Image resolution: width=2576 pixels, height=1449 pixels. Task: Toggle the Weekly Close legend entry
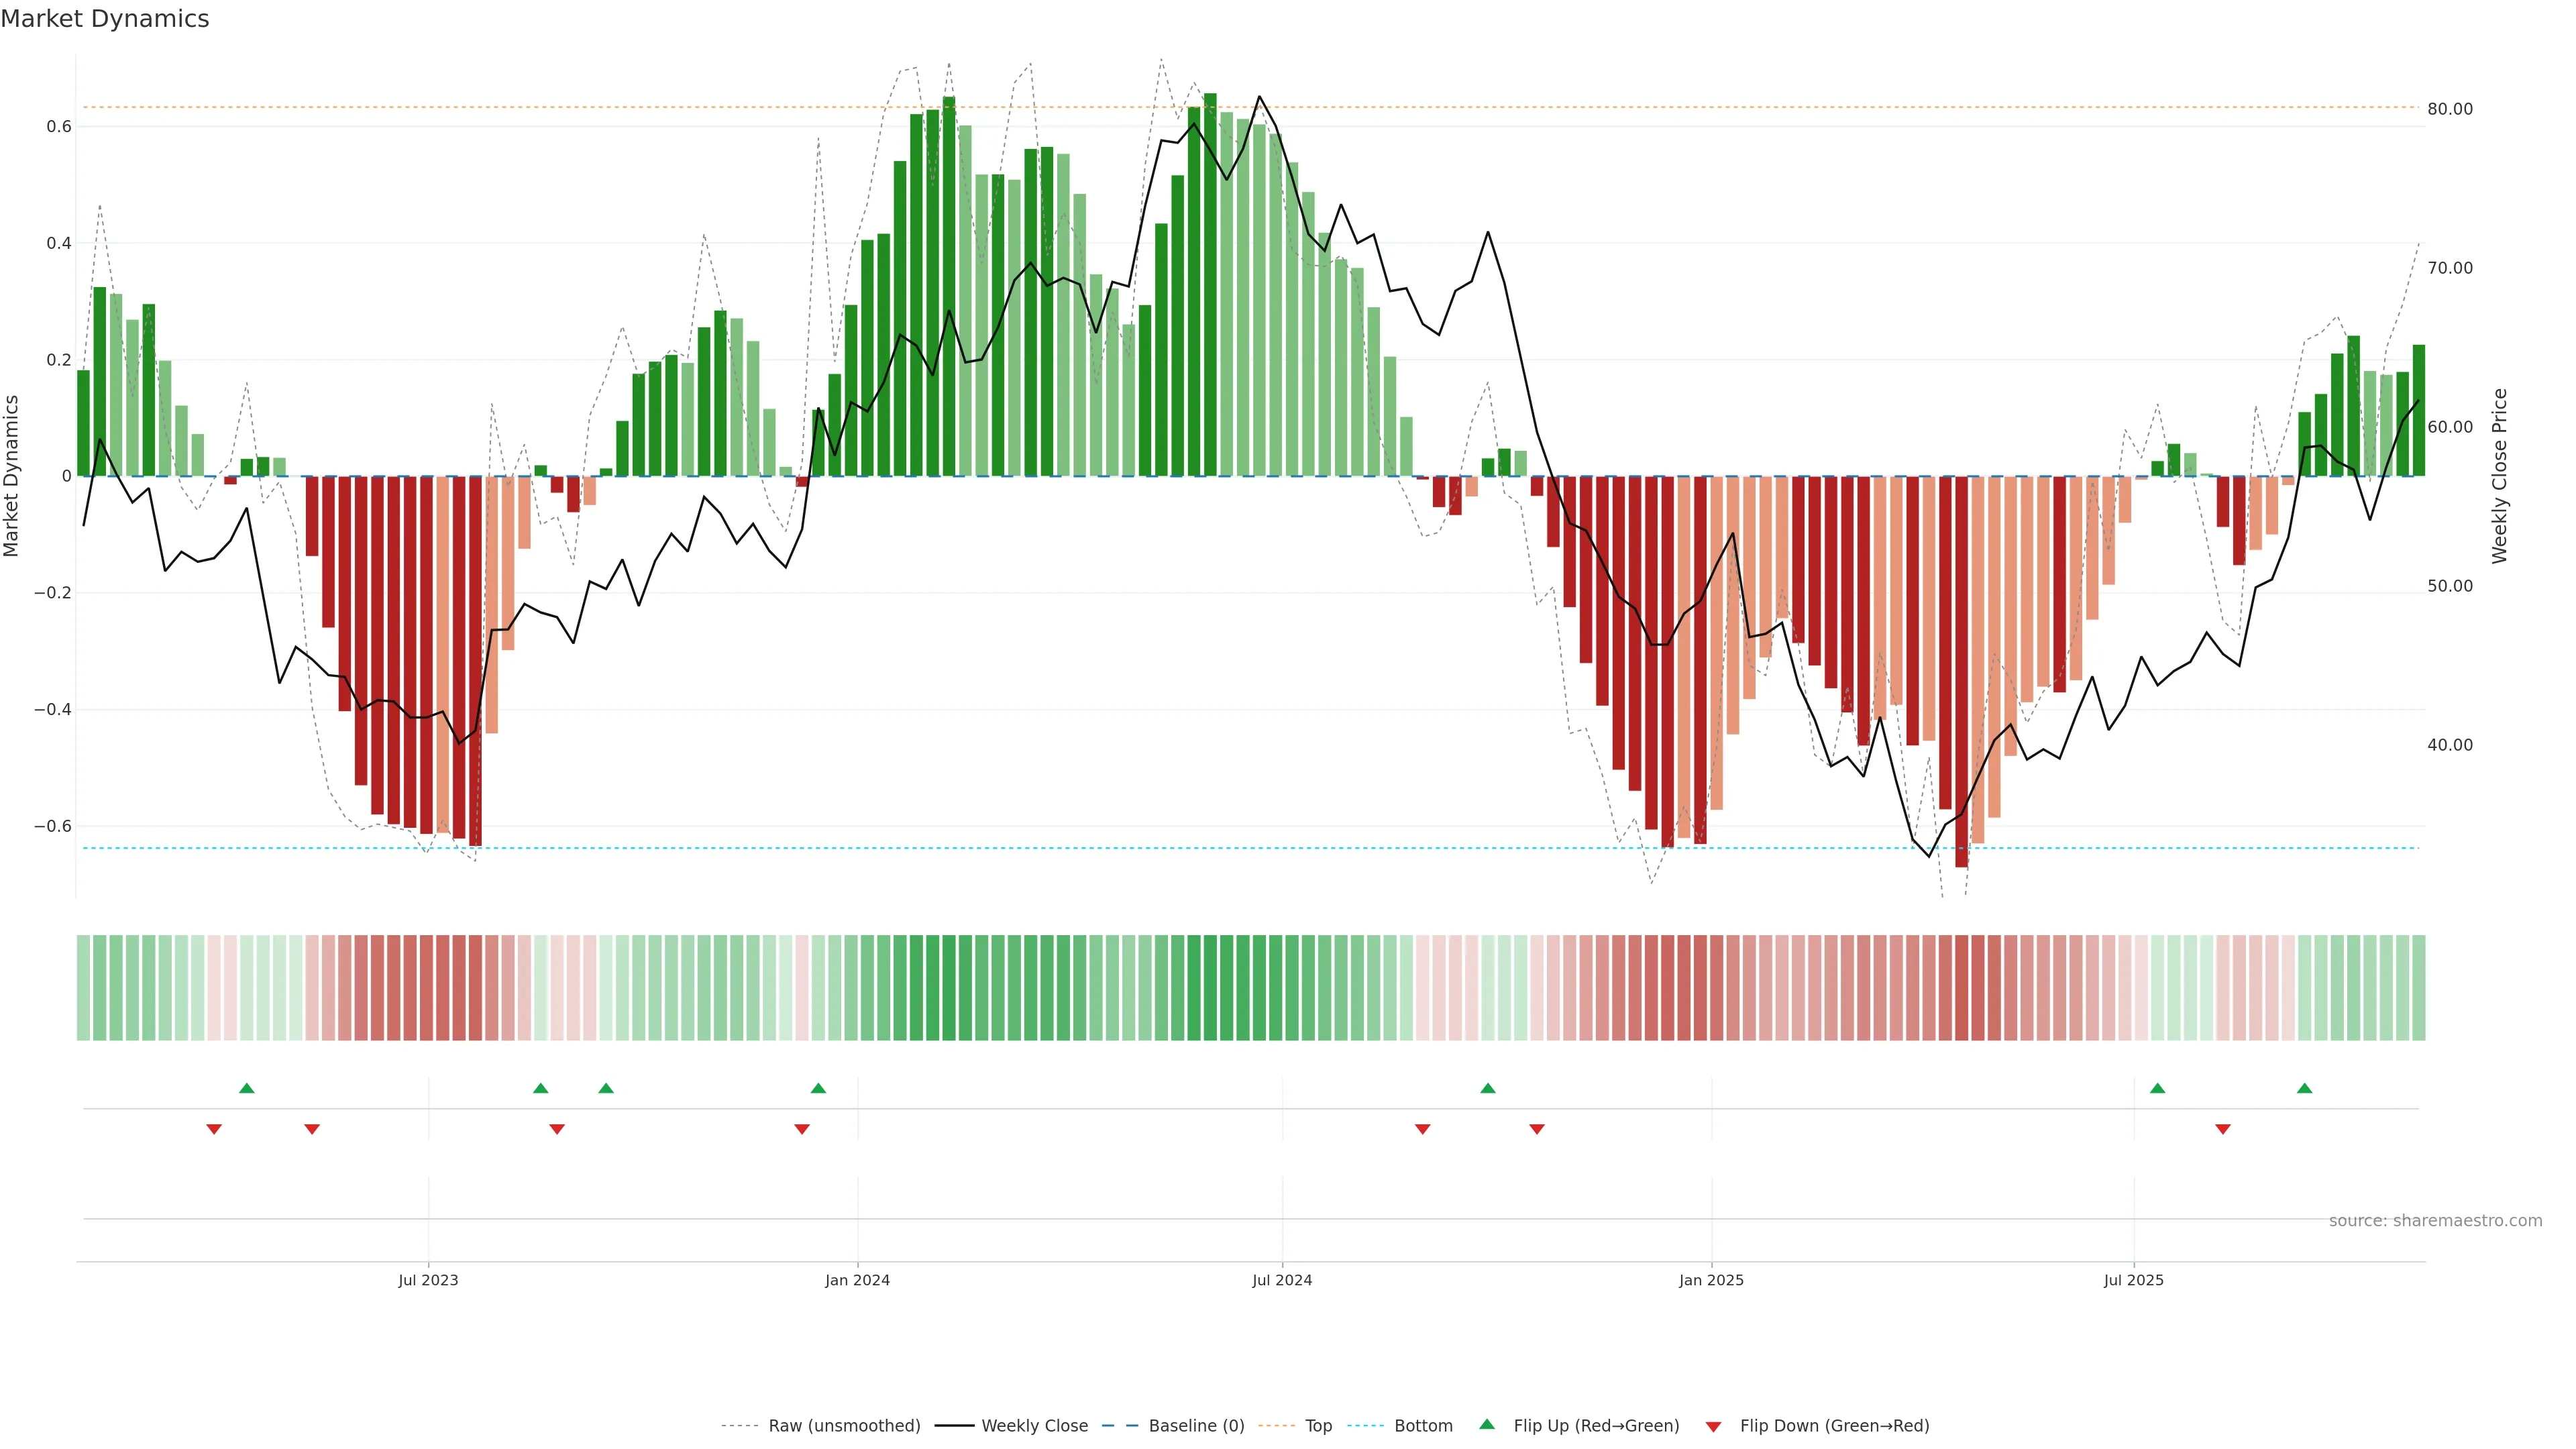point(1034,1426)
